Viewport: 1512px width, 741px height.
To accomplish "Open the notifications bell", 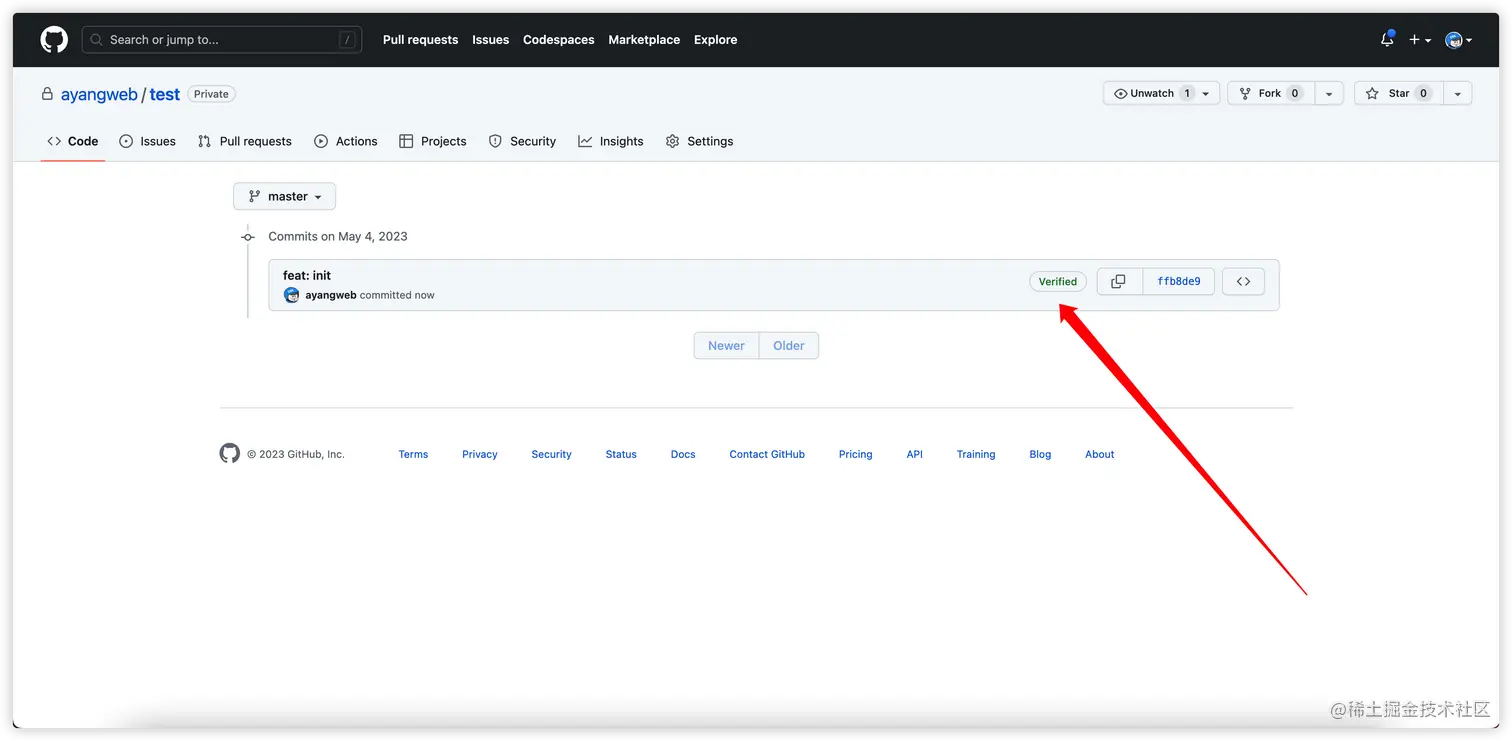I will click(x=1387, y=40).
